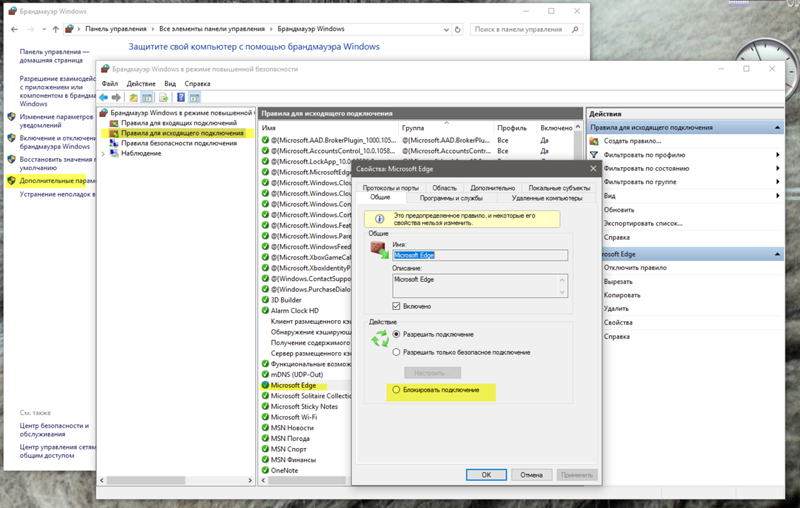Click green check icon beside 3D Builder

265,300
